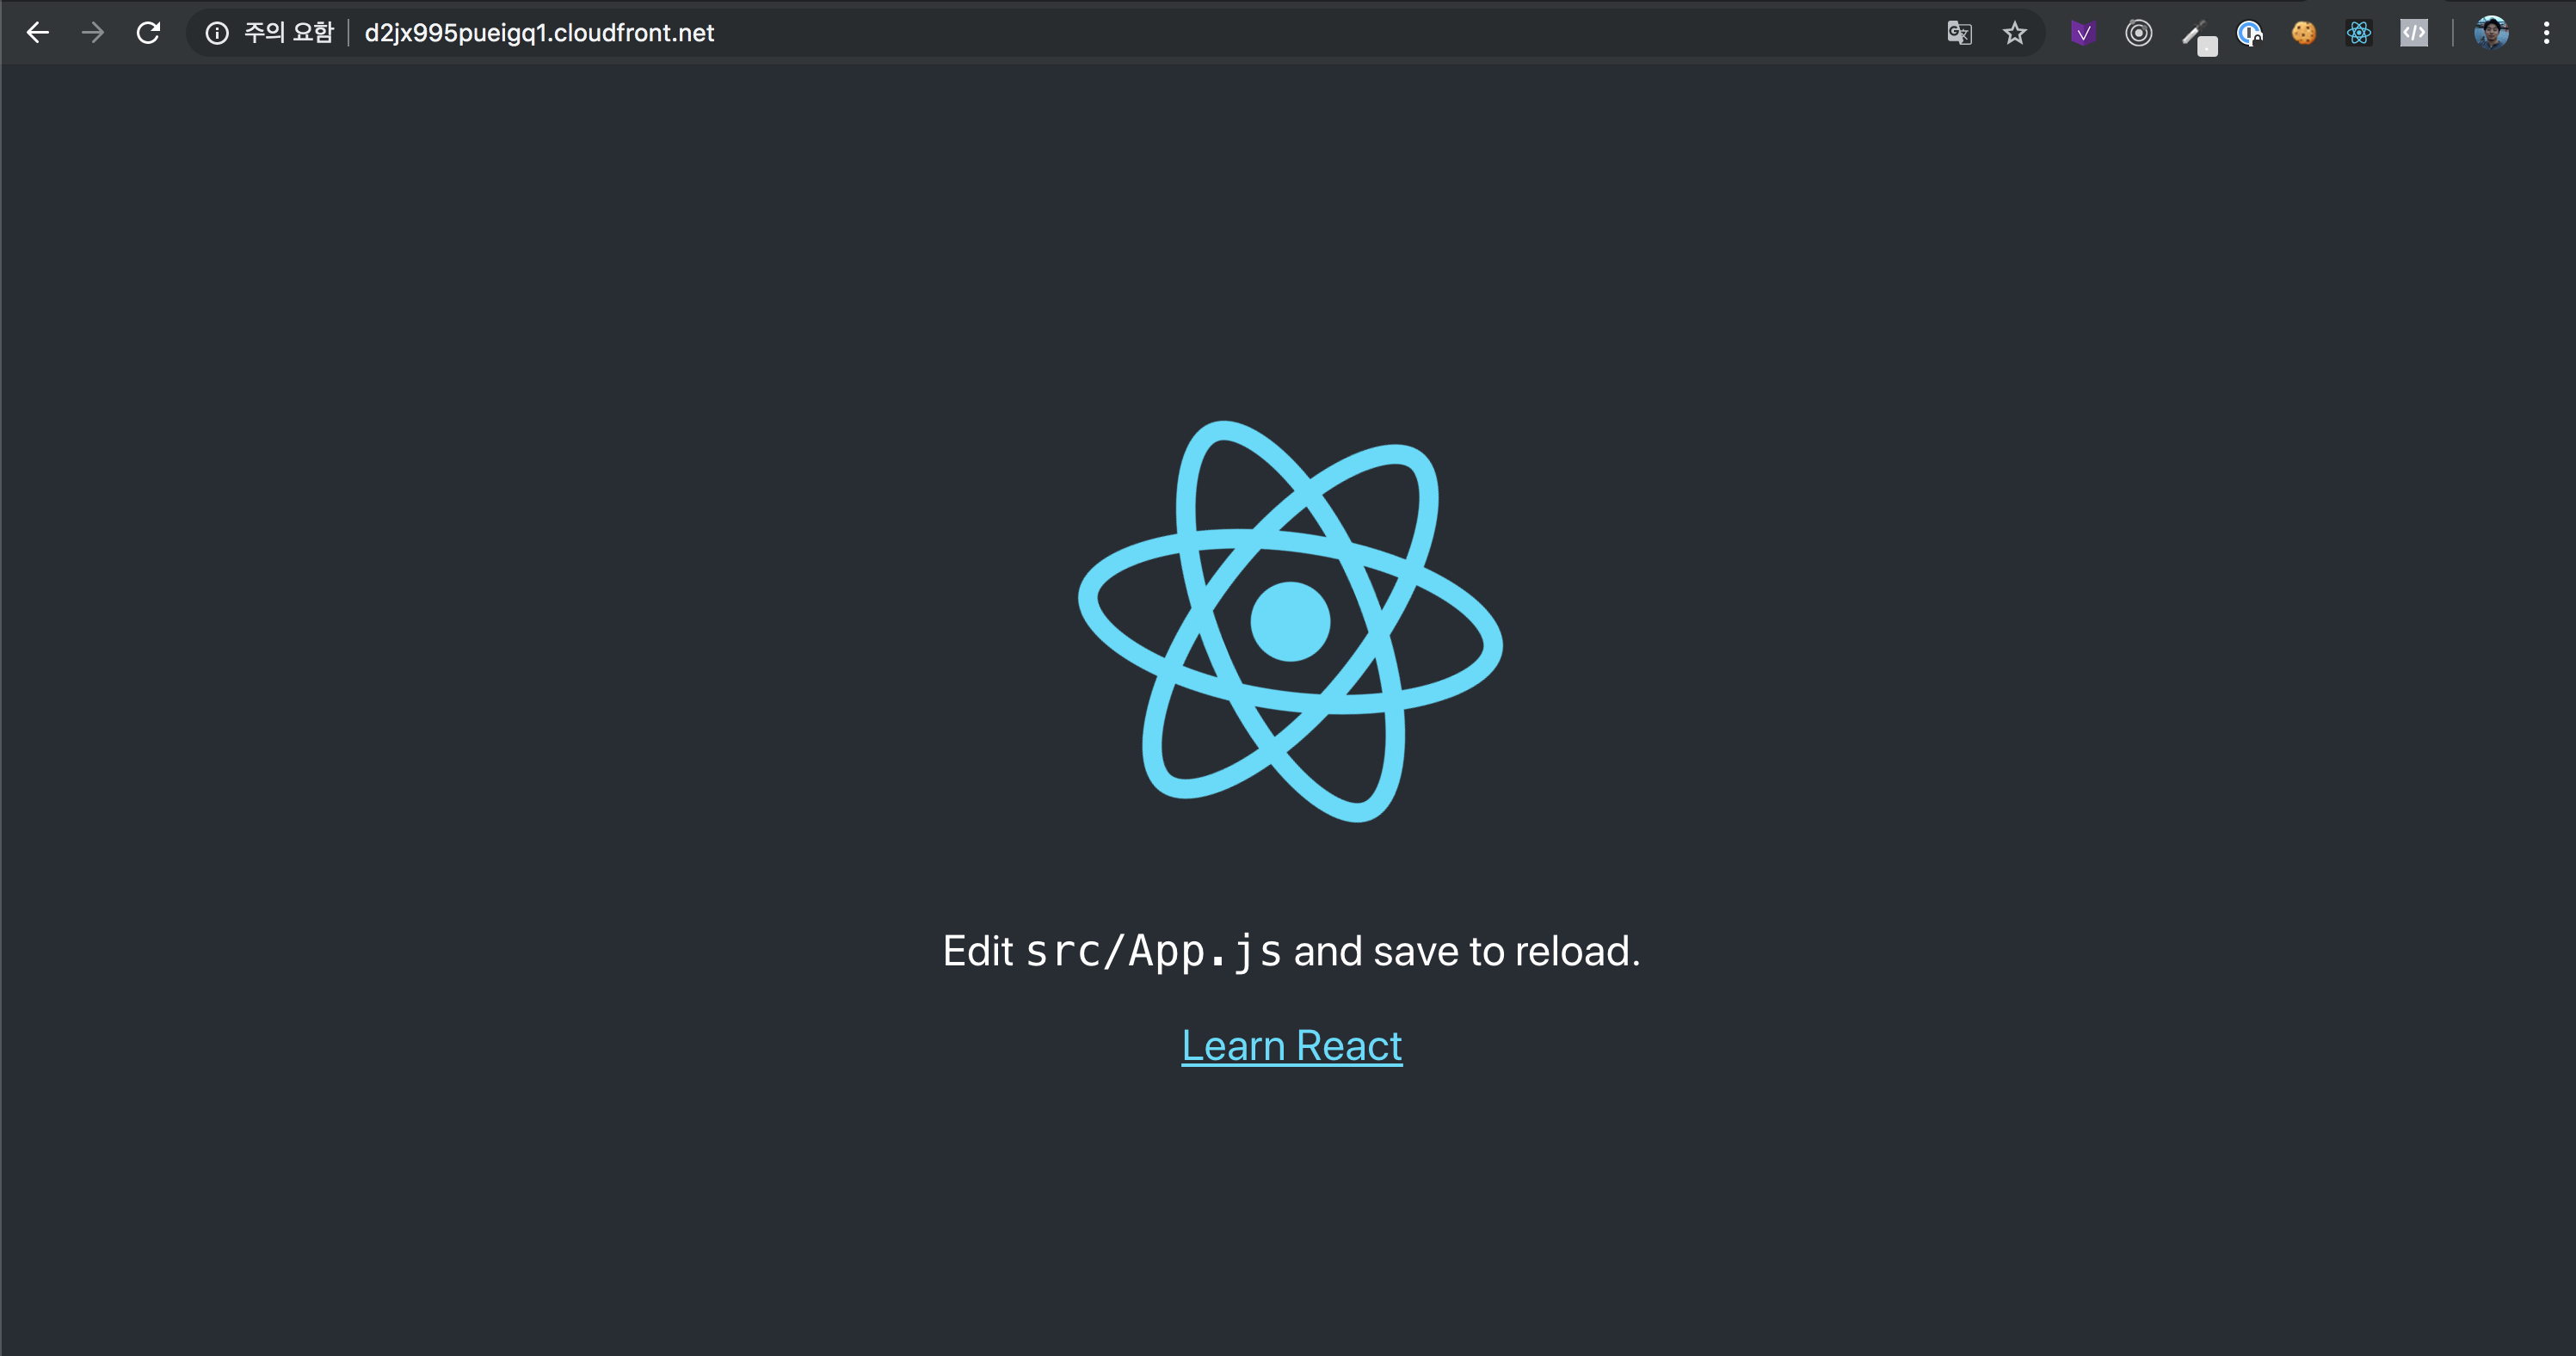Open the cookie editor extension
The height and width of the screenshot is (1356, 2576).
[2304, 33]
